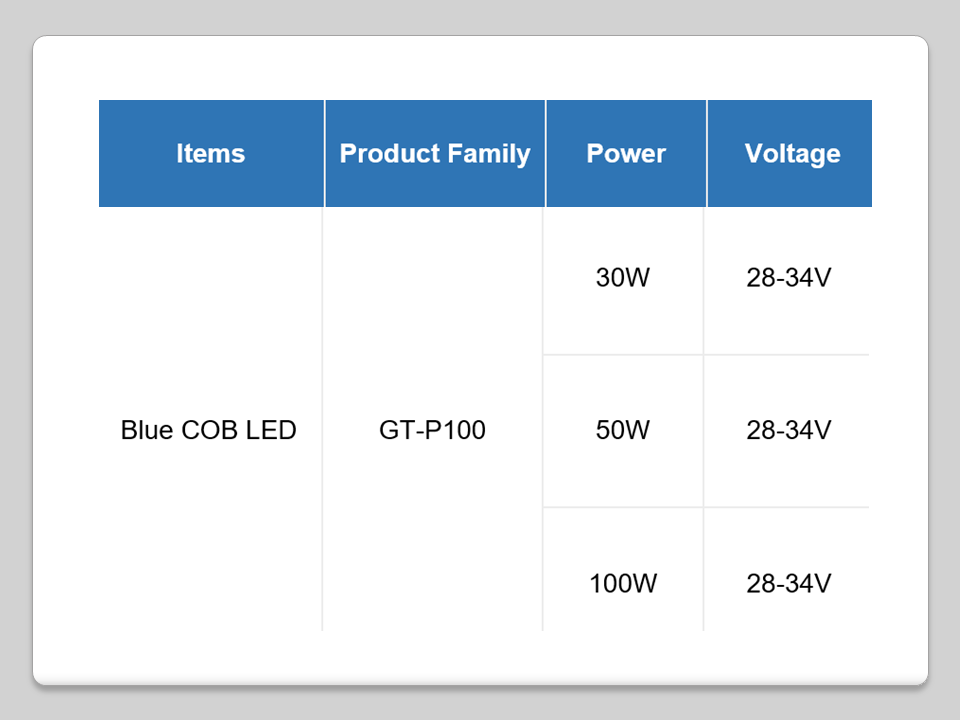
Task: Click the Blue COB LED cell
Action: [x=209, y=430]
